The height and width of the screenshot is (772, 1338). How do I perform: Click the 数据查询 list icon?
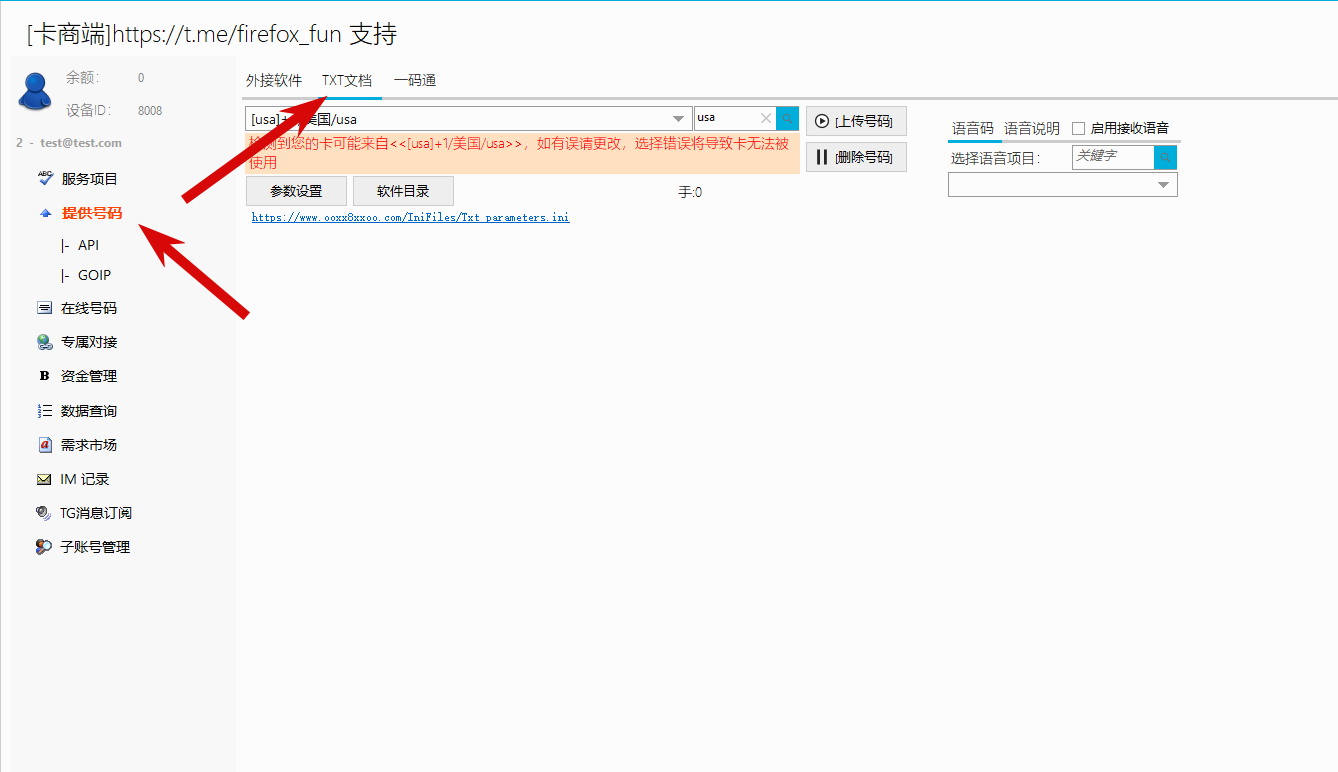point(44,411)
